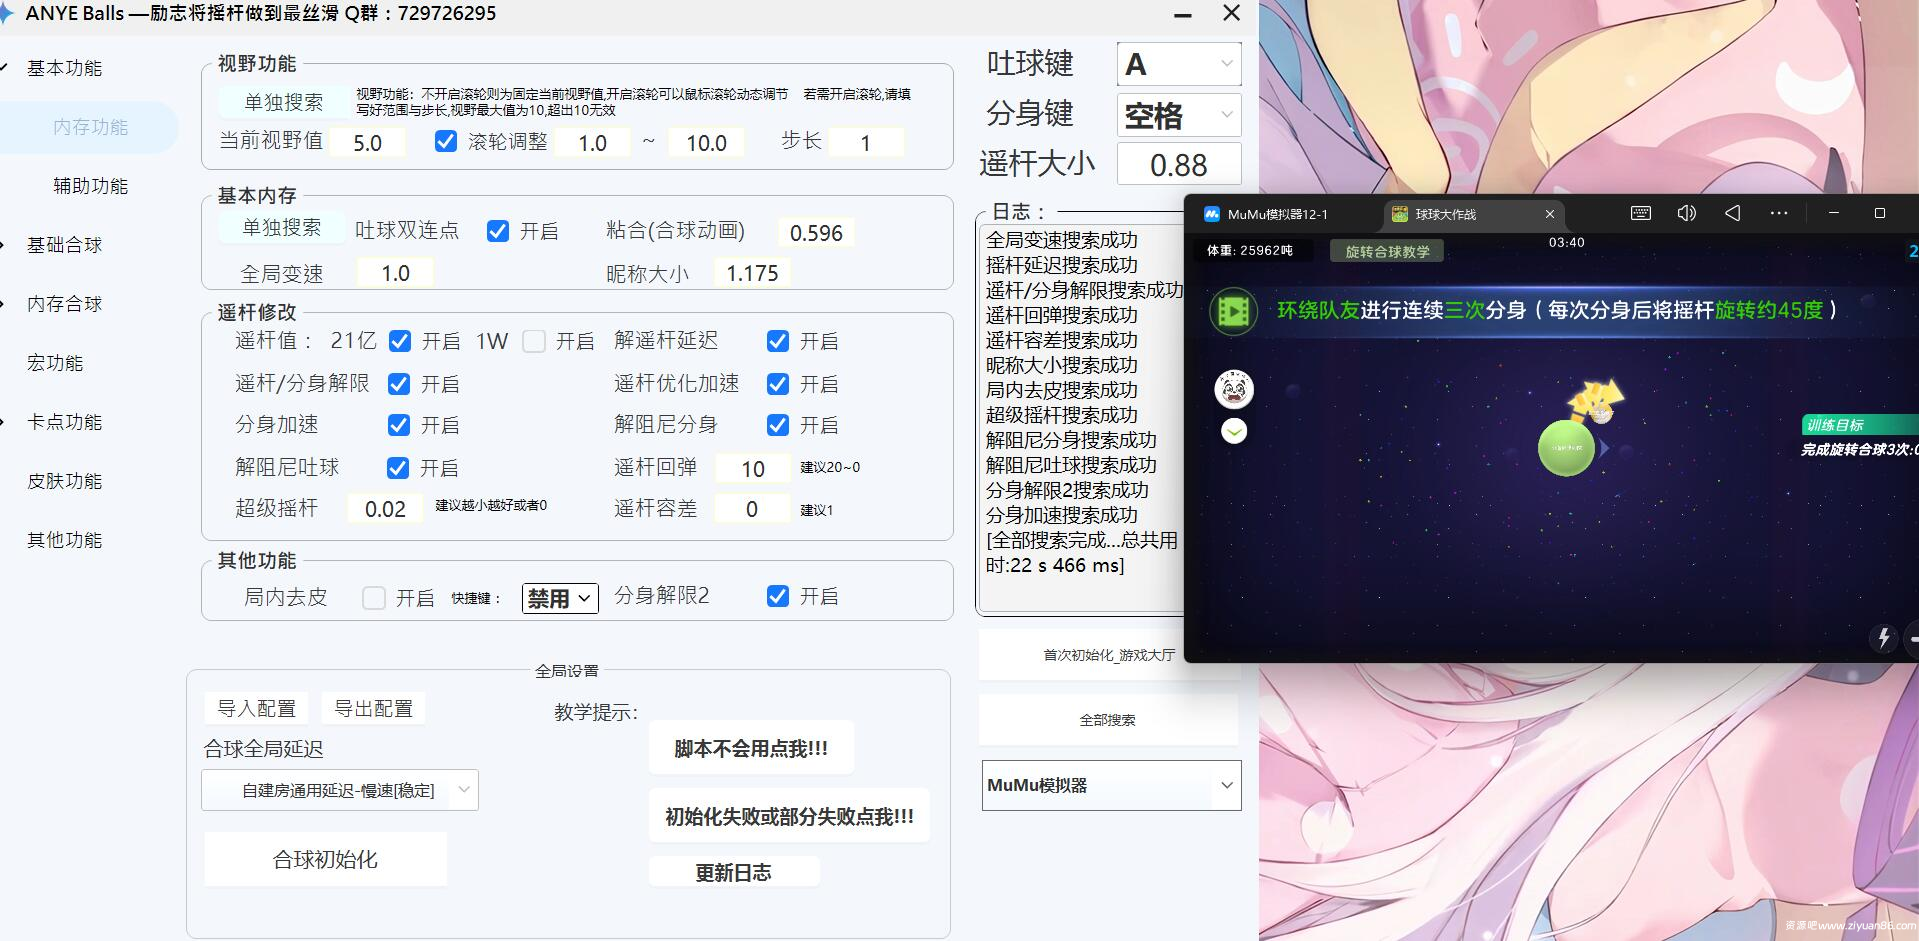
Task: Uncheck the 滚轮调整 checkbox
Action: click(445, 142)
